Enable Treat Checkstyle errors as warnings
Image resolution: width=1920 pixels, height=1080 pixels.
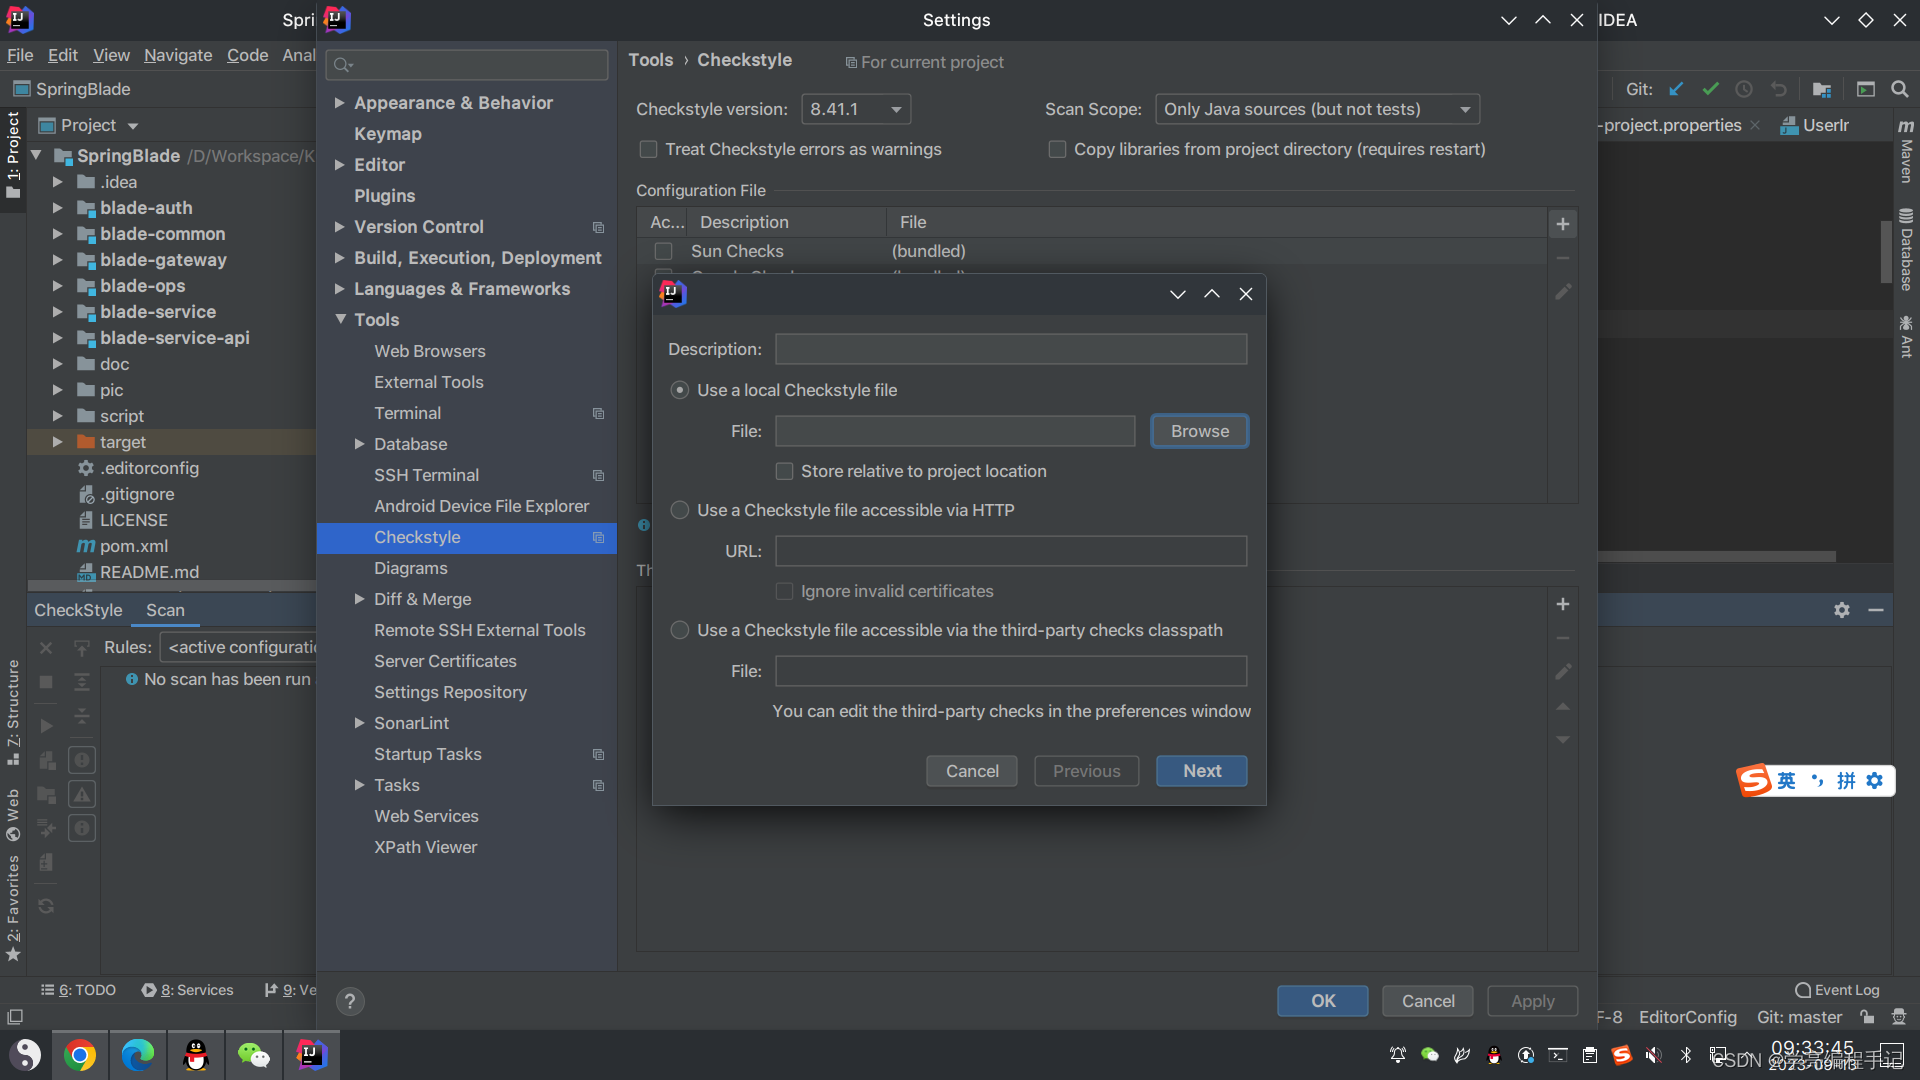(648, 149)
